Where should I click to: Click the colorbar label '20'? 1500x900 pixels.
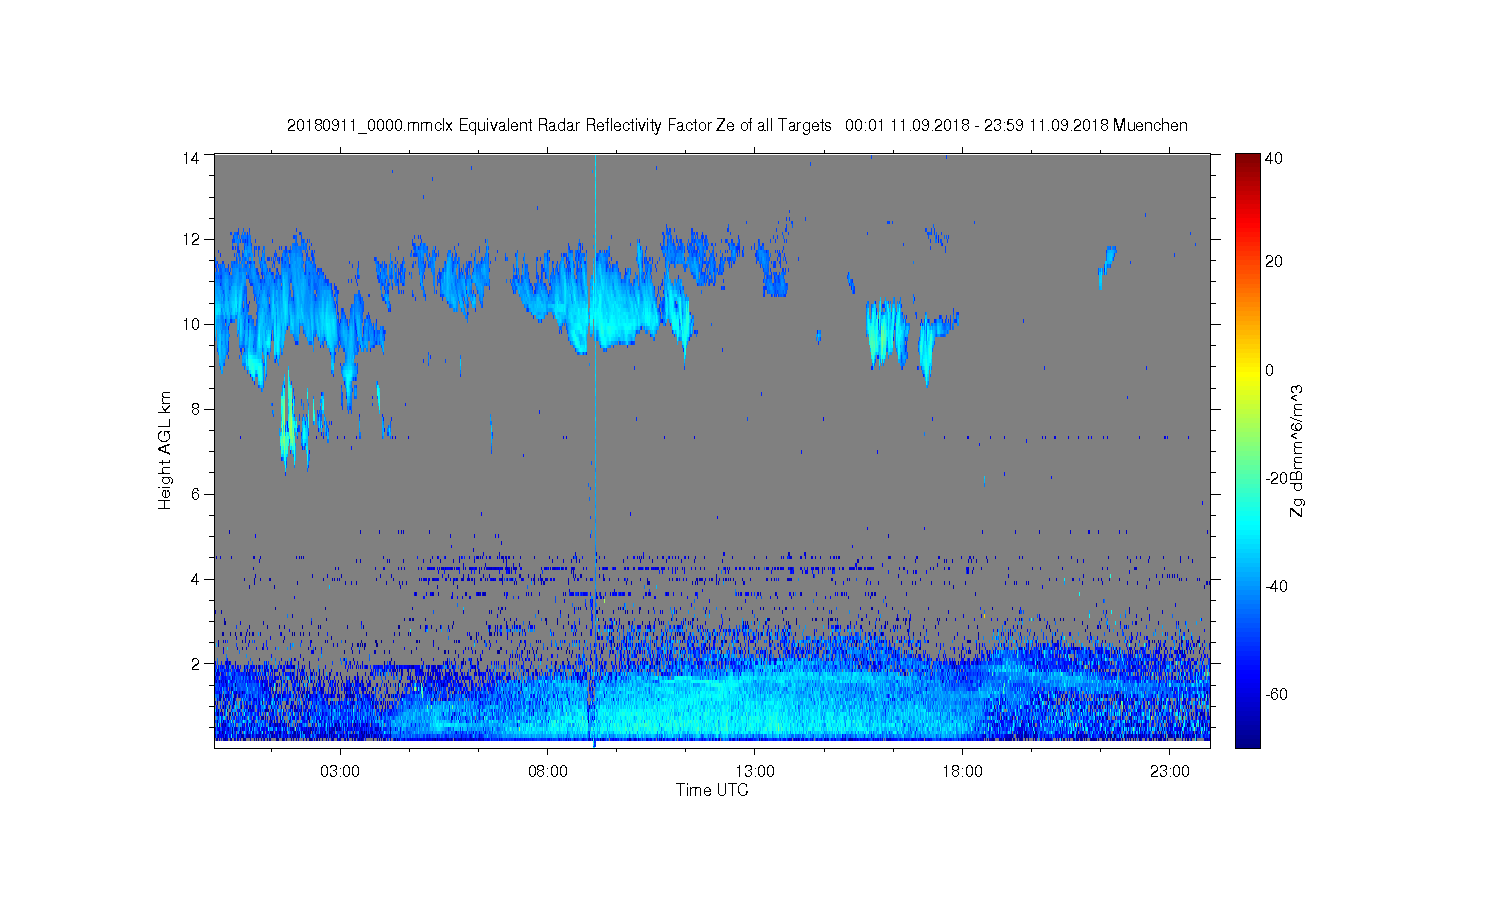(x=1274, y=262)
